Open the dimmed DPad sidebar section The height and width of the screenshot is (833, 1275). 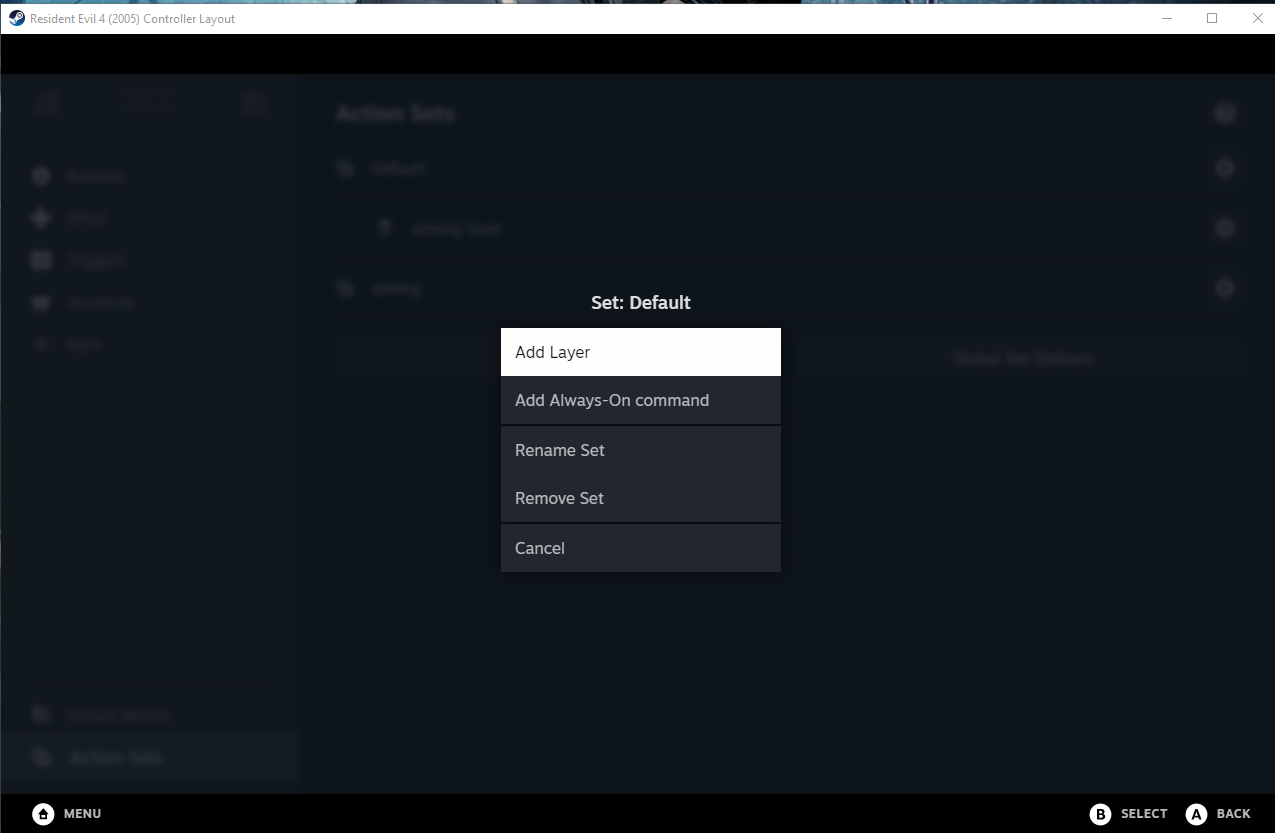pyautogui.click(x=150, y=218)
